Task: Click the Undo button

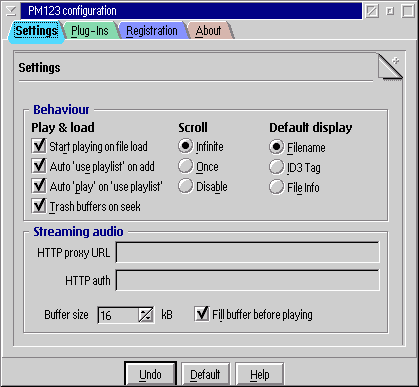Action: (150, 374)
